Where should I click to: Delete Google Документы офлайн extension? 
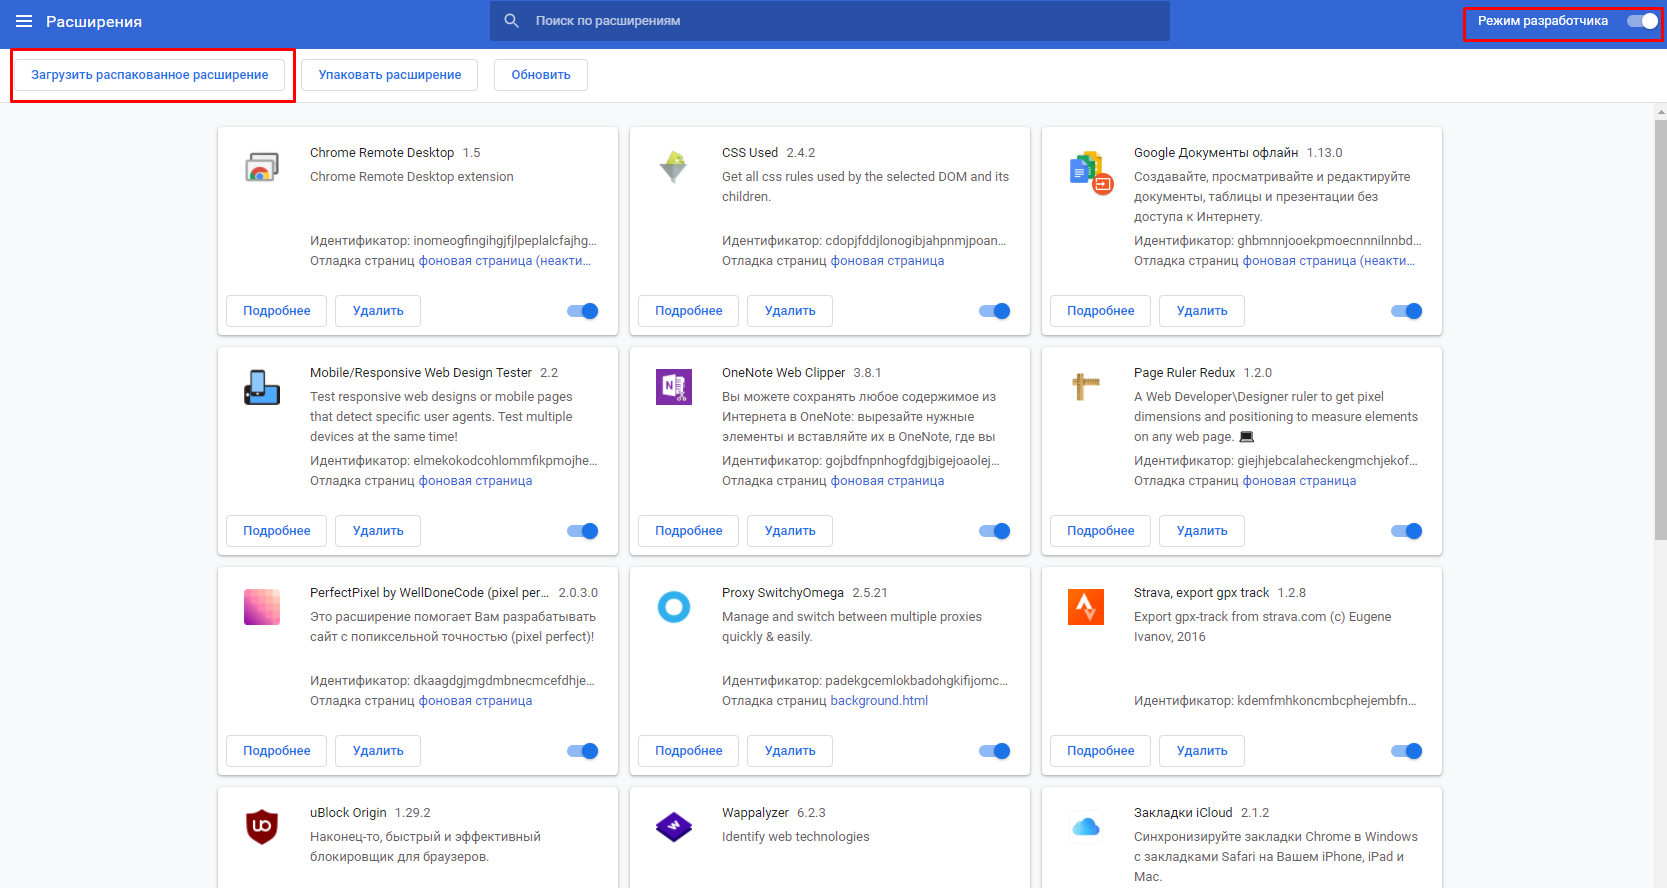(x=1202, y=311)
